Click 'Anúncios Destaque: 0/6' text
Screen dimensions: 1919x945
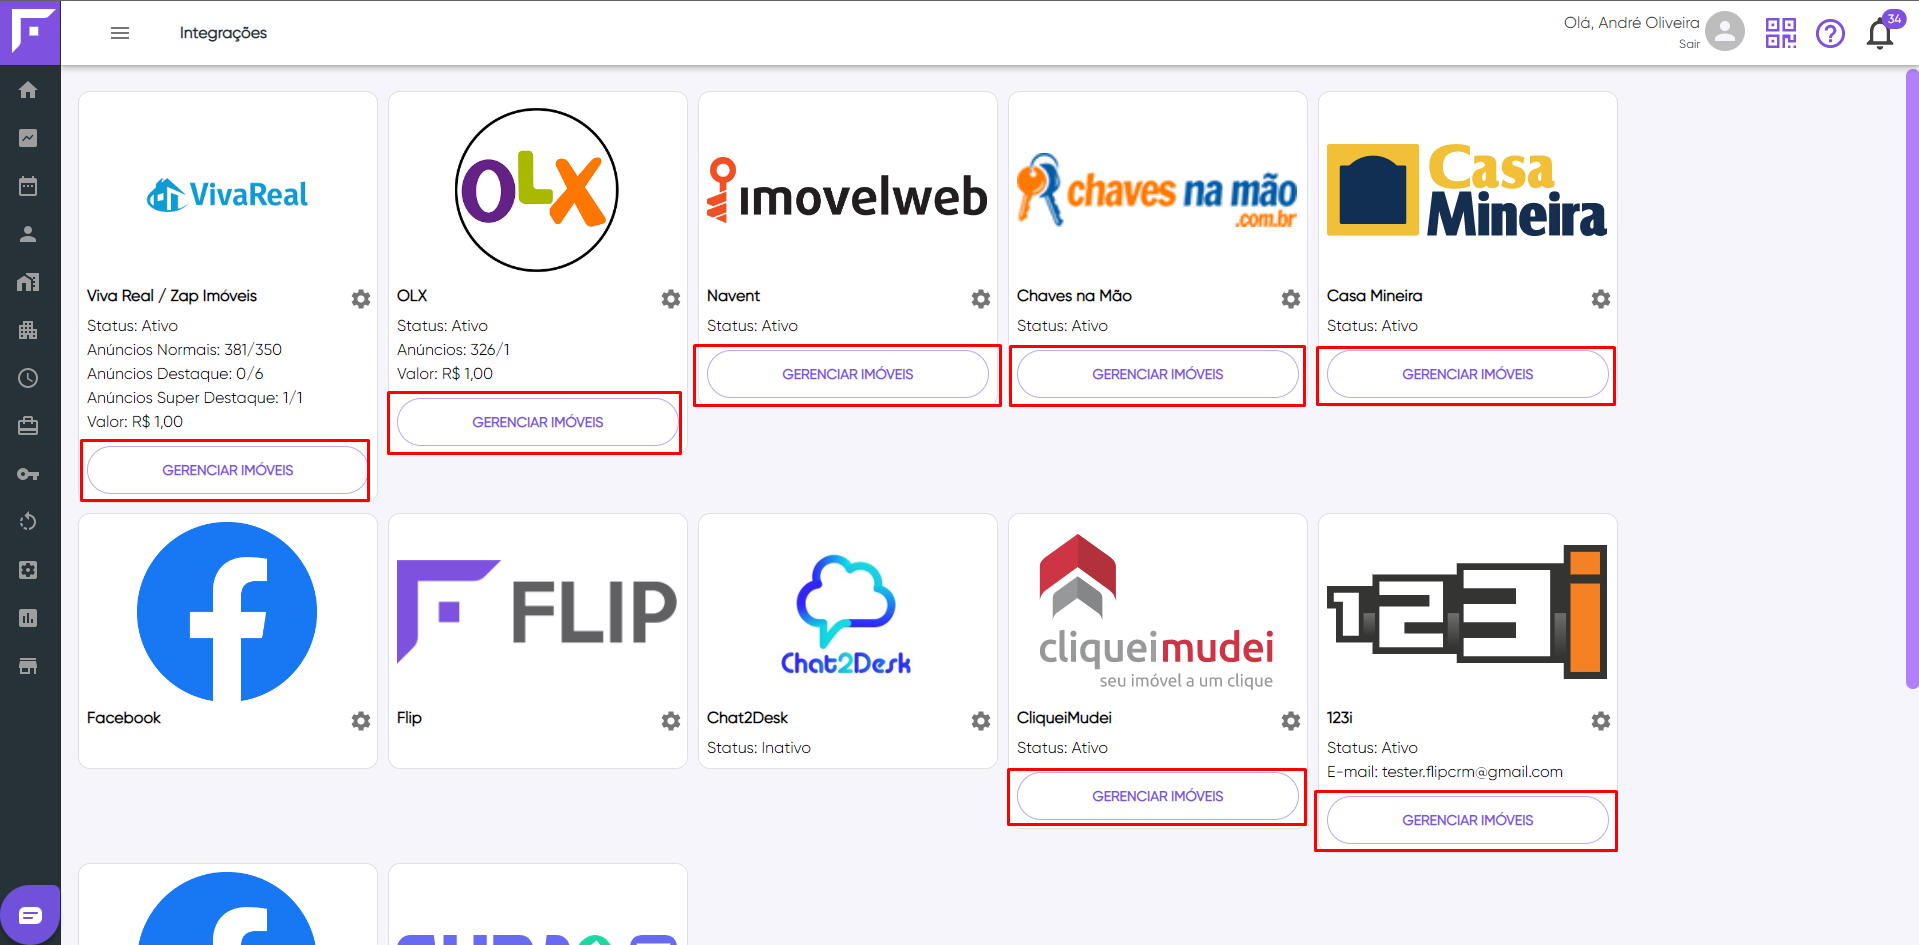coord(175,374)
